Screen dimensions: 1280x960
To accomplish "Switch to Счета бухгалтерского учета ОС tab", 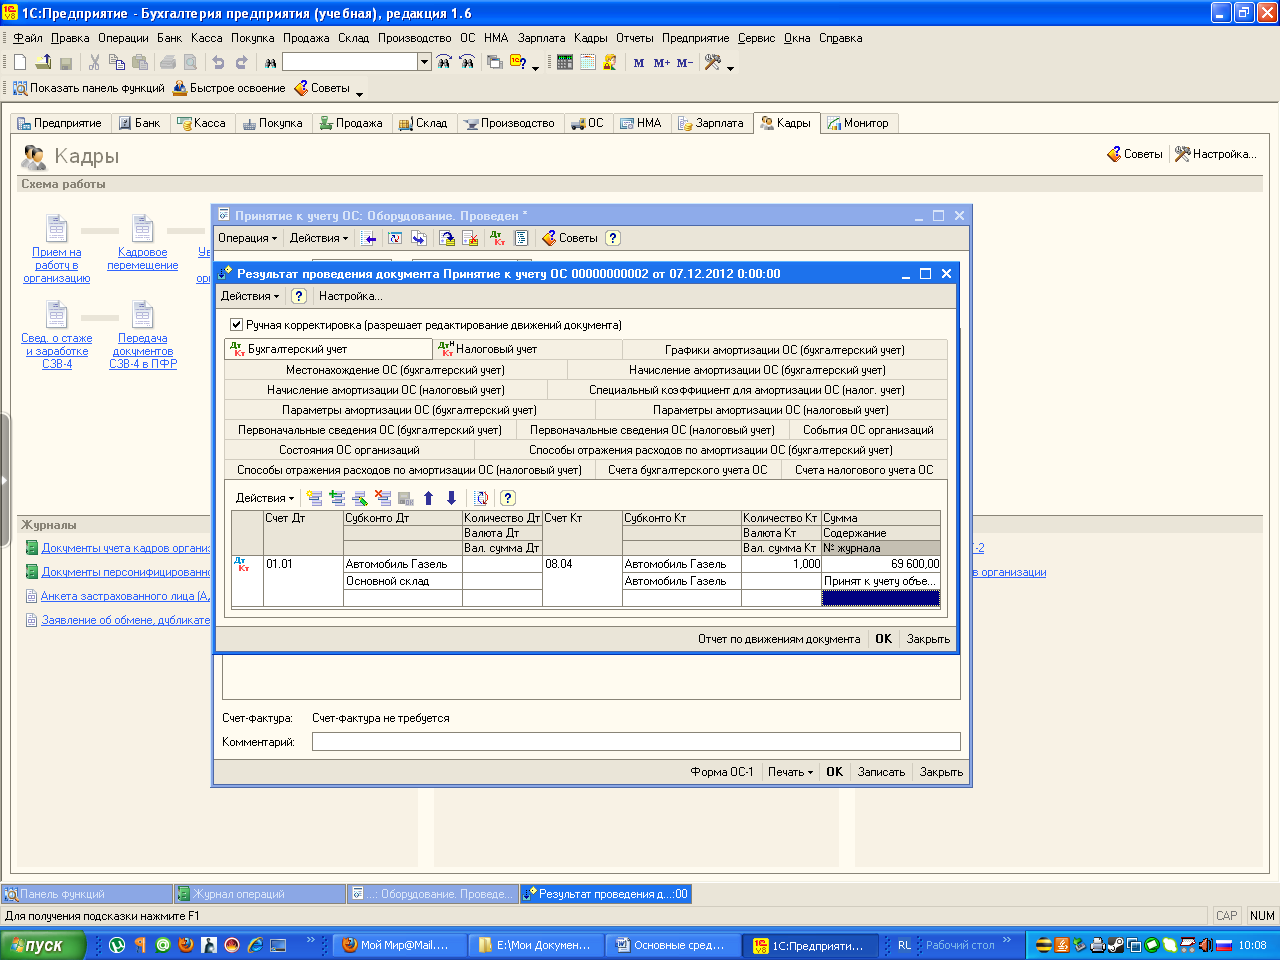I will click(687, 470).
